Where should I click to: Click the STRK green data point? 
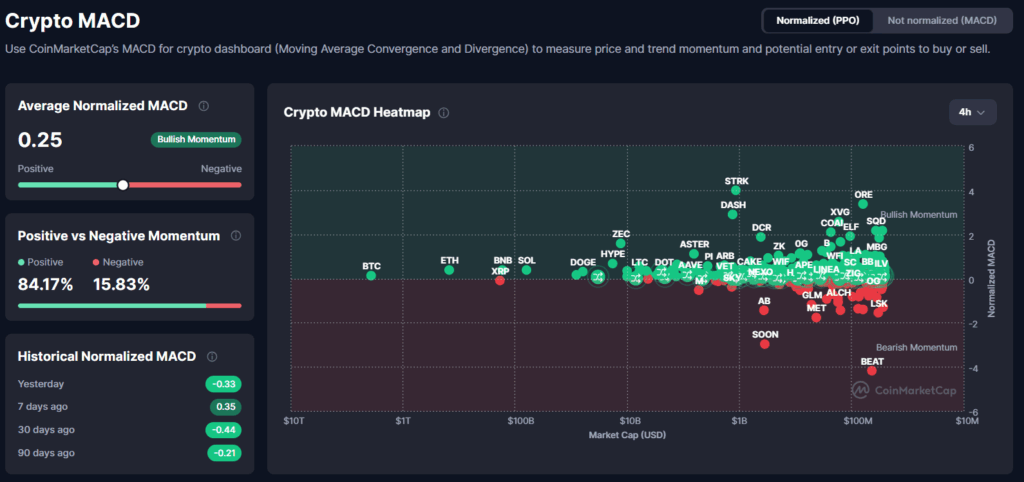click(x=736, y=190)
